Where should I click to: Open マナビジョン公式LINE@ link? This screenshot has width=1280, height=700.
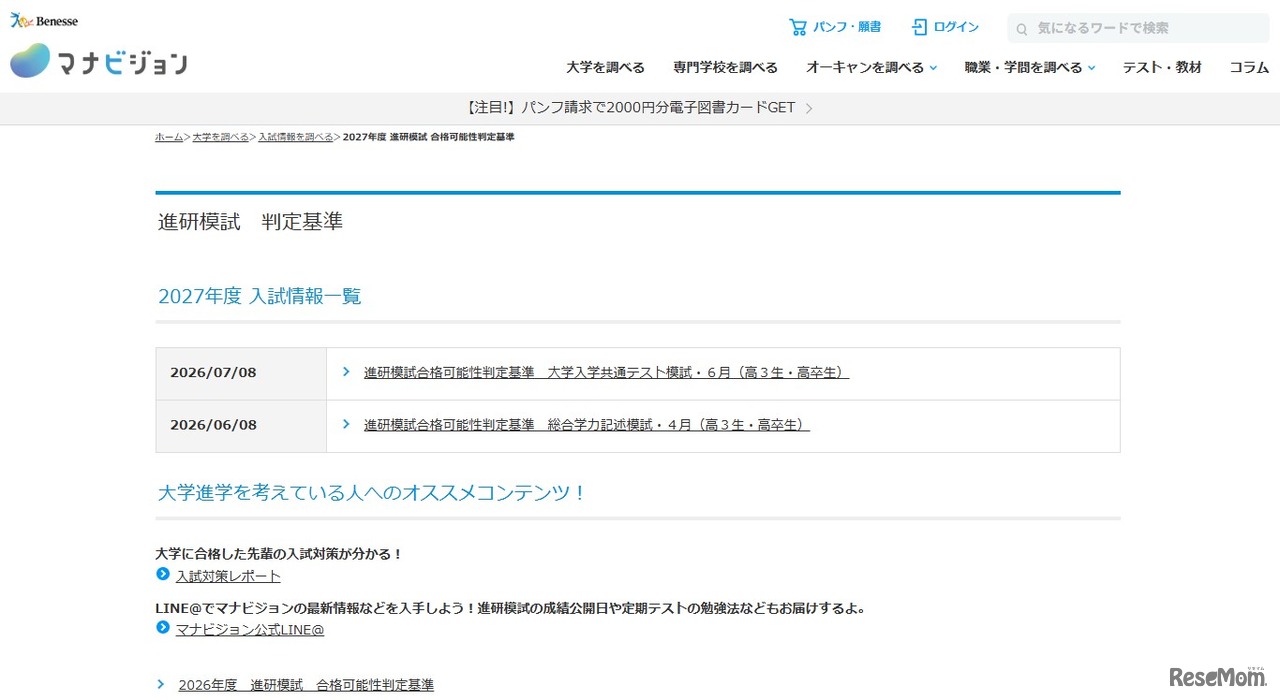[x=250, y=629]
